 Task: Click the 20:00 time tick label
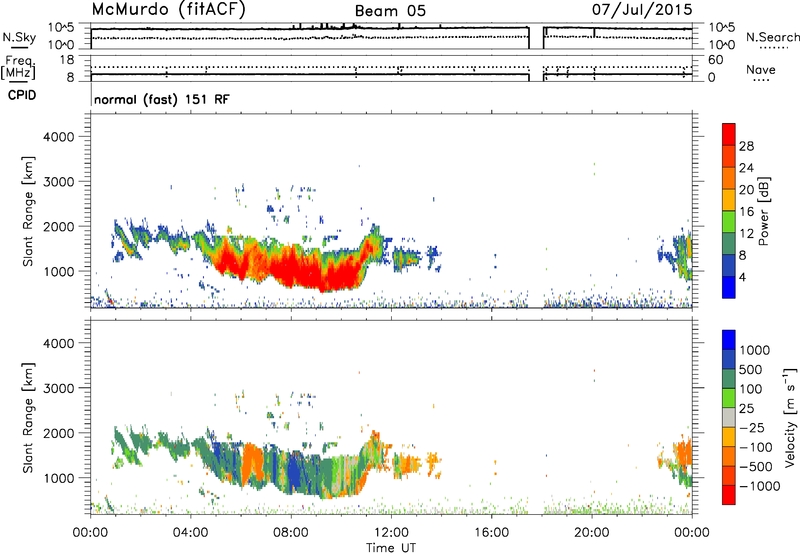coord(592,533)
